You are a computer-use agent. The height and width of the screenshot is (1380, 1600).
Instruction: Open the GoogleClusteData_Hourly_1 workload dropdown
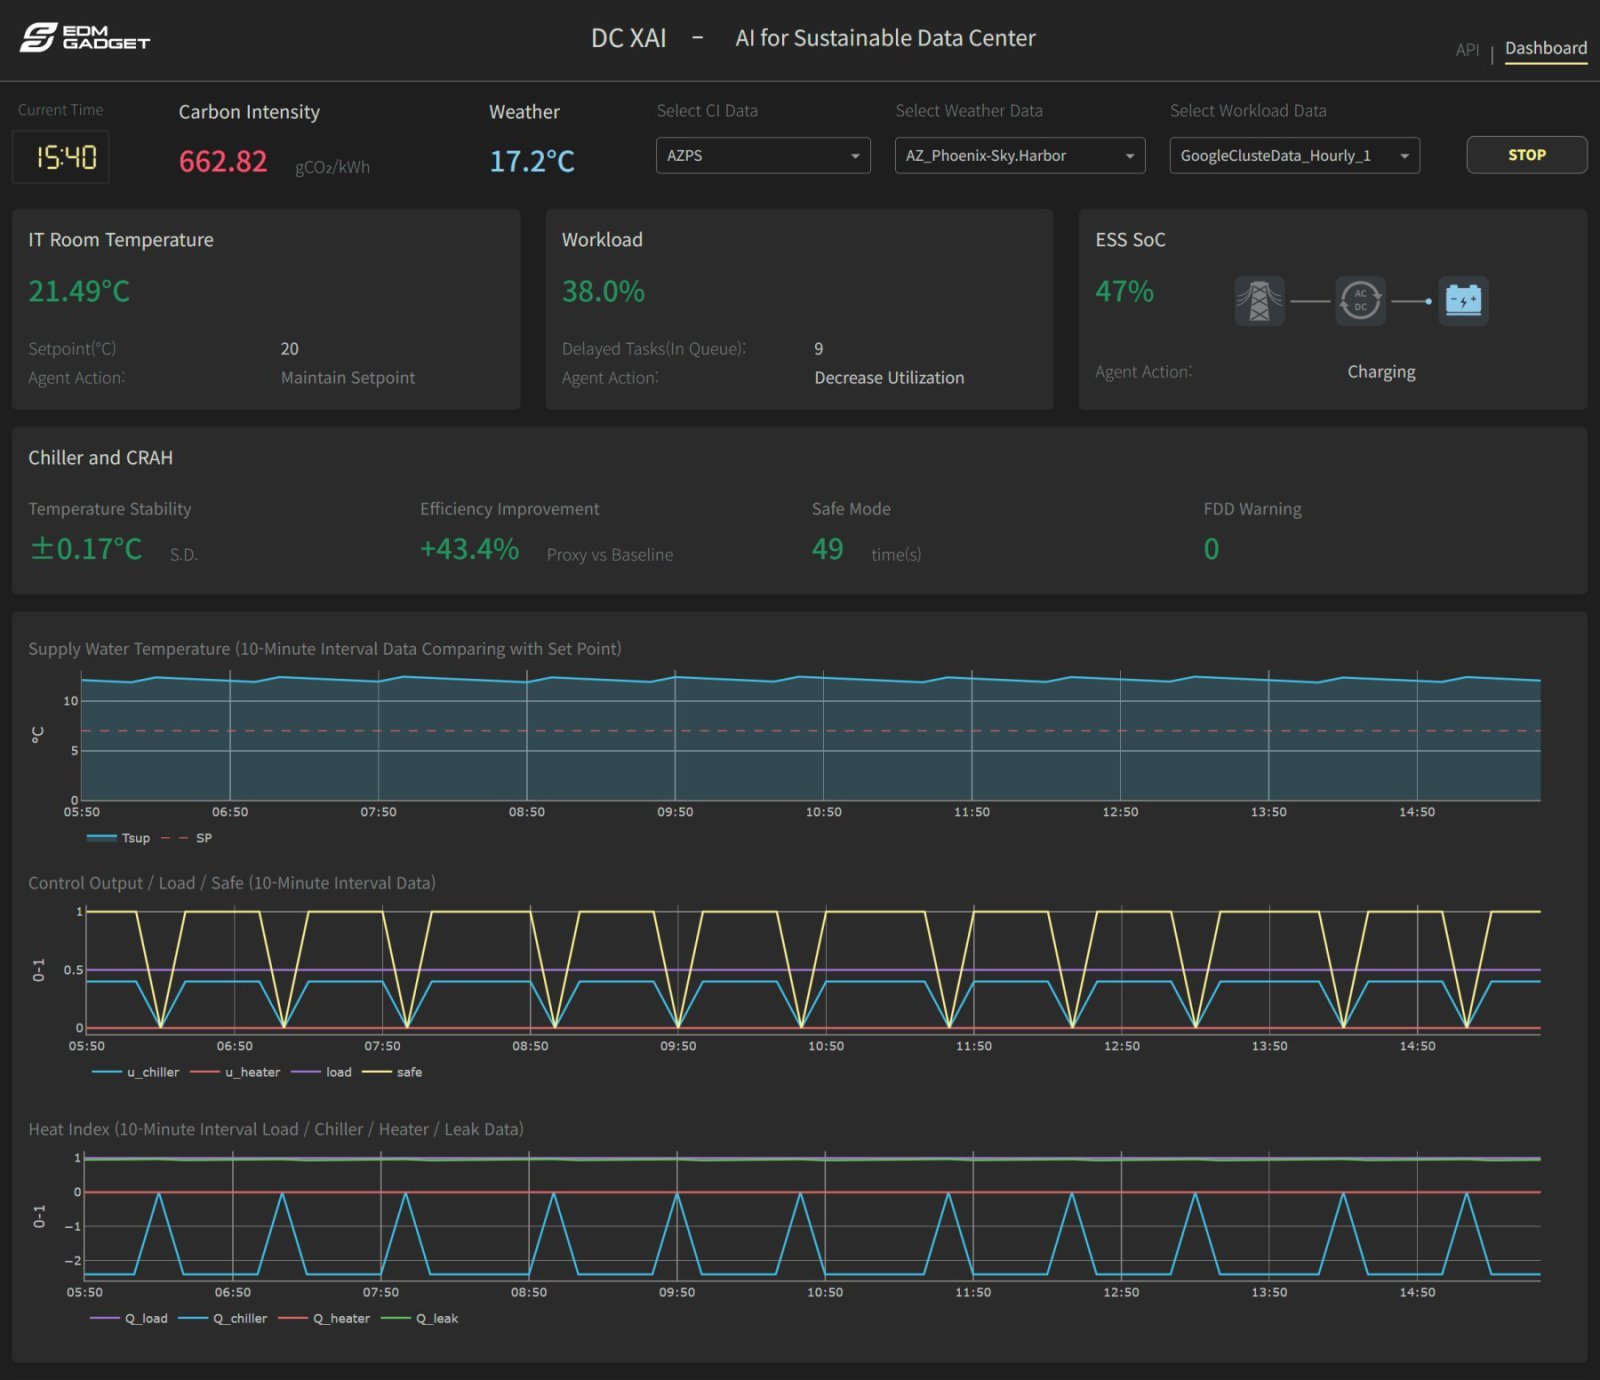pos(1294,156)
